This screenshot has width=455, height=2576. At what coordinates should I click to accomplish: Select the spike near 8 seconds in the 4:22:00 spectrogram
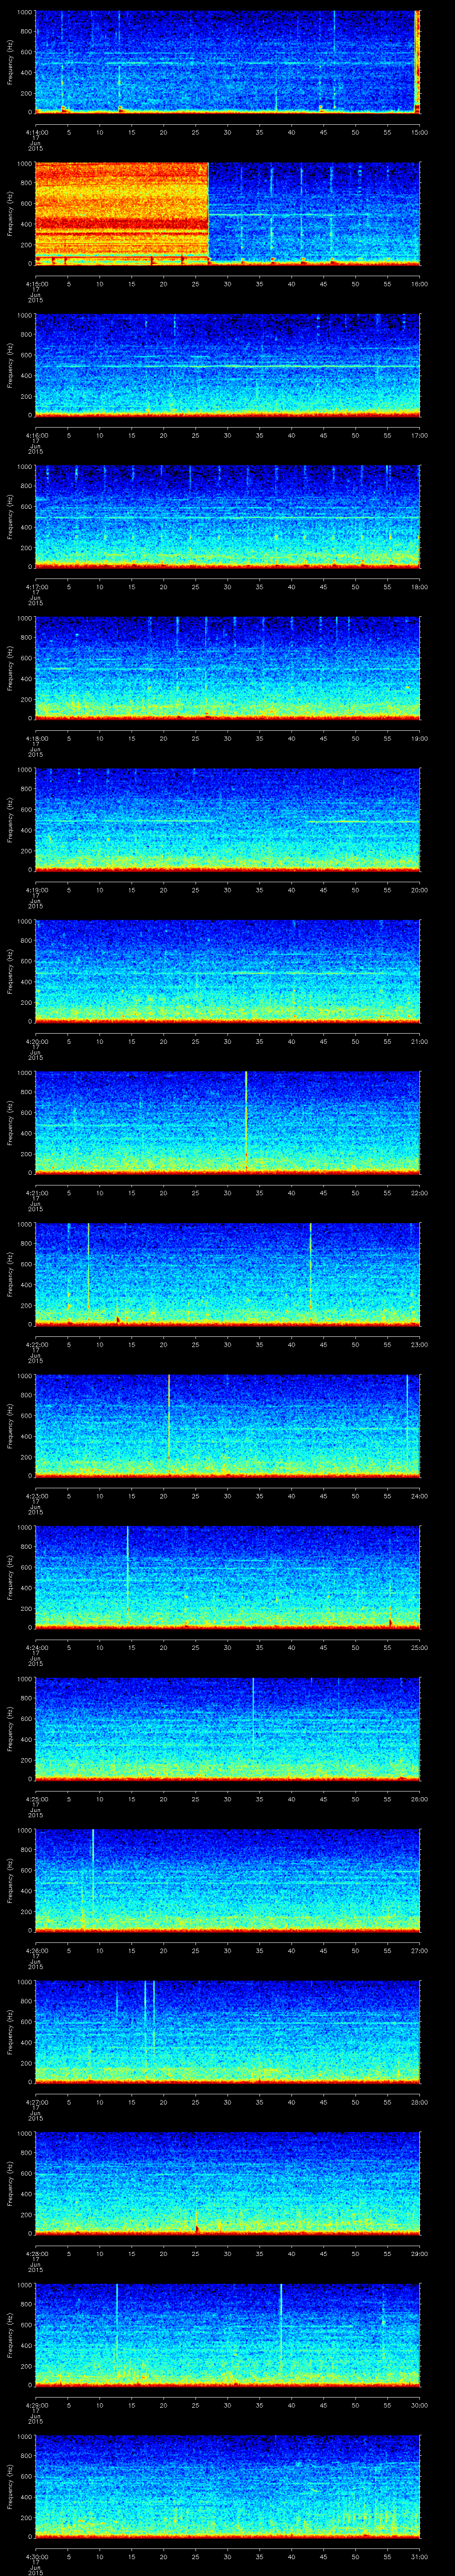(x=88, y=1266)
